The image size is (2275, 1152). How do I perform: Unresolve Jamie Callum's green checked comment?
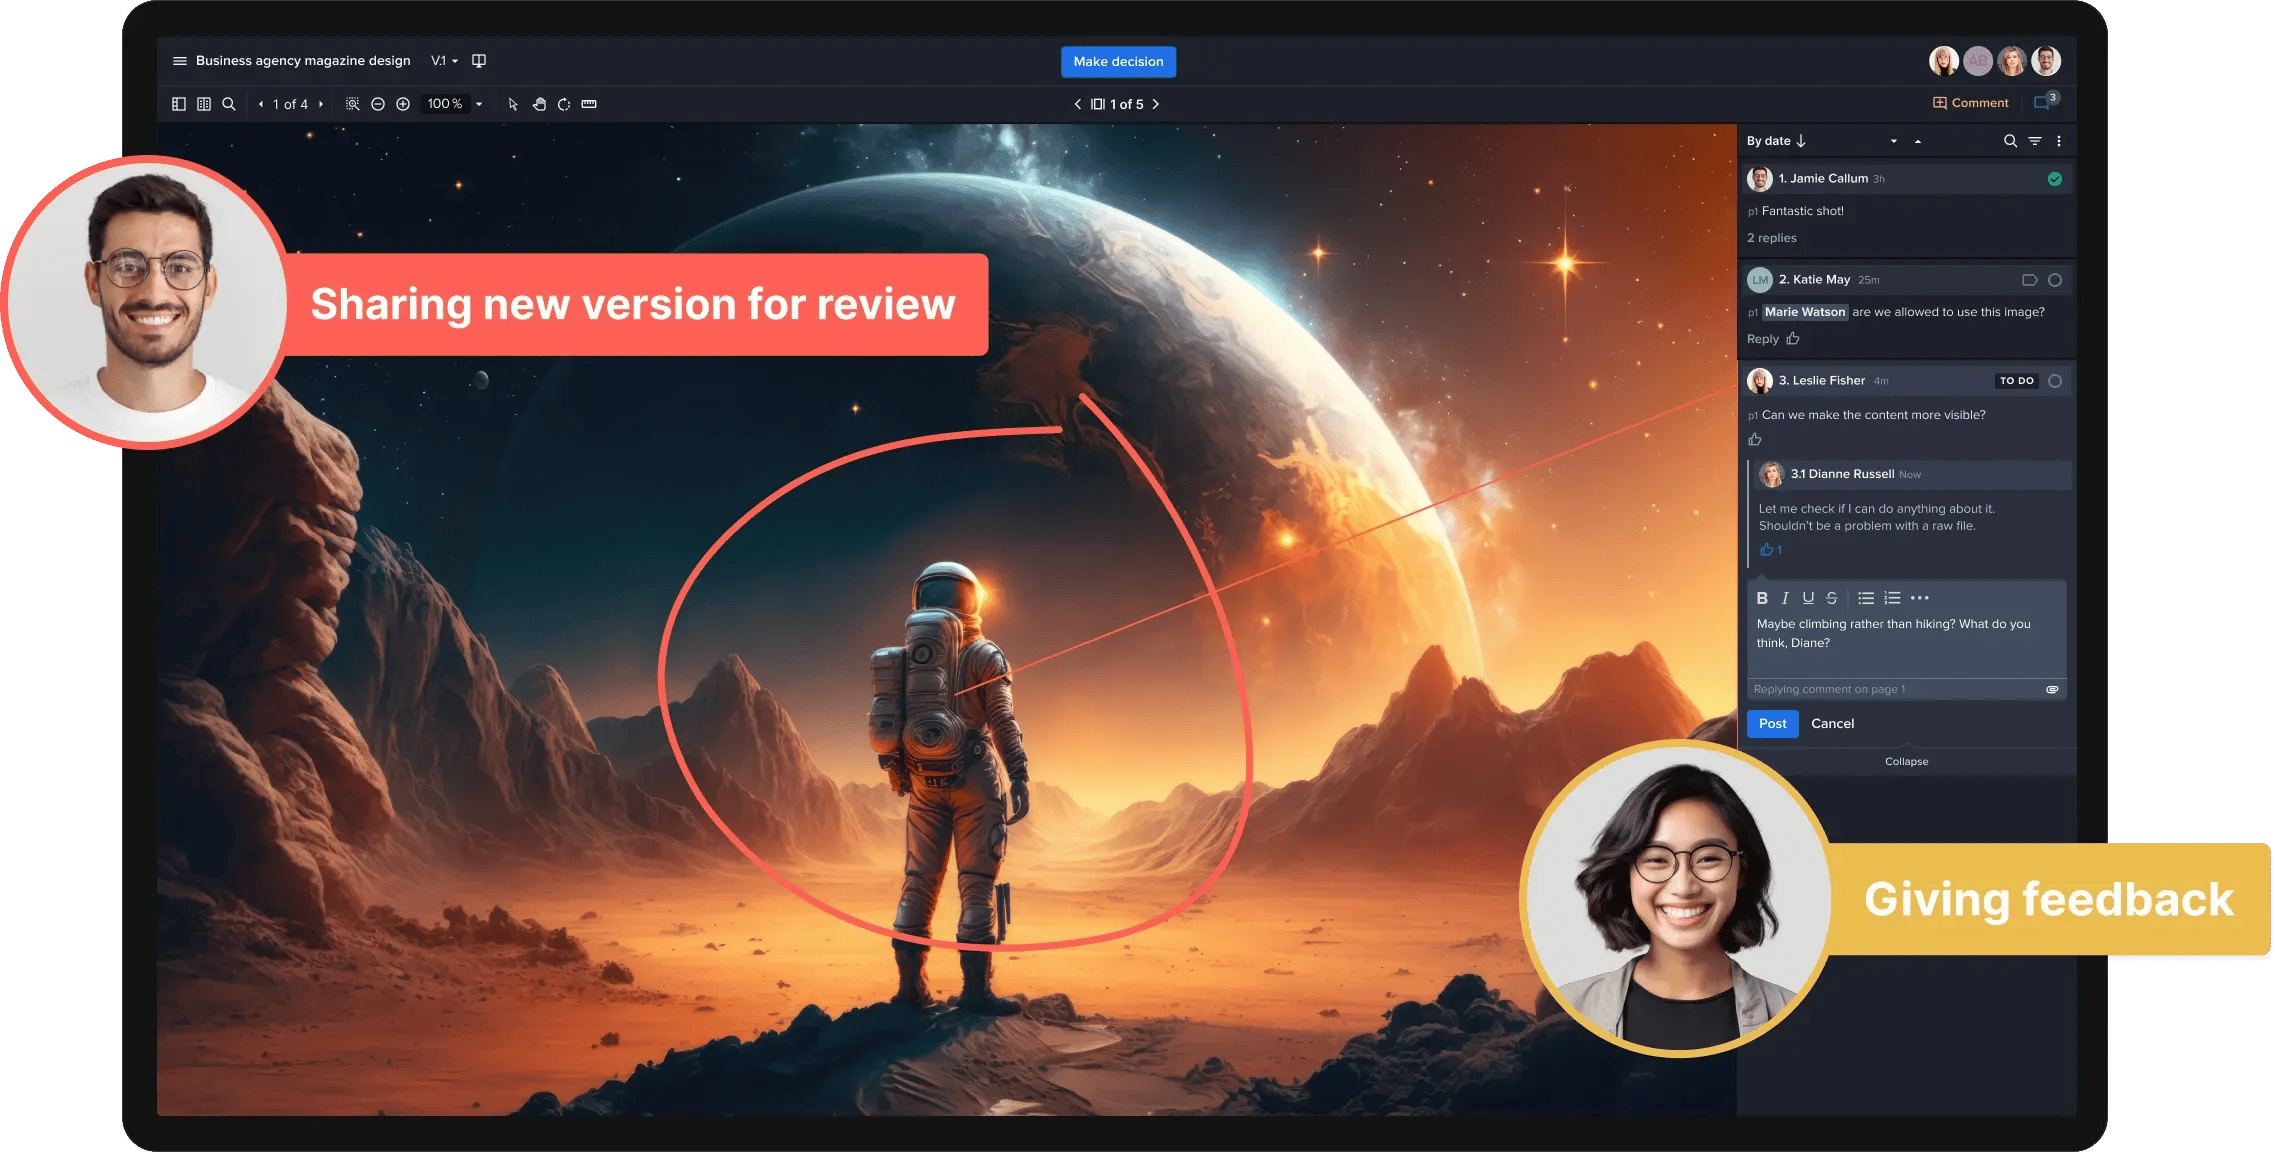pos(2055,179)
